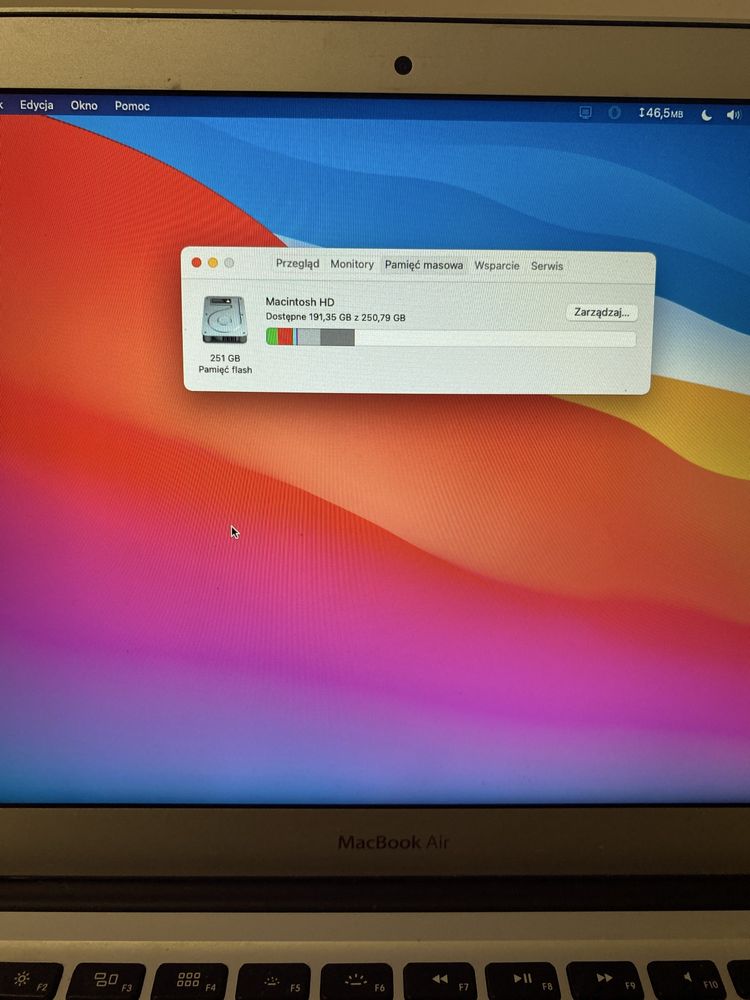Open the Okno menu
This screenshot has height=1000, width=750.
(x=84, y=106)
